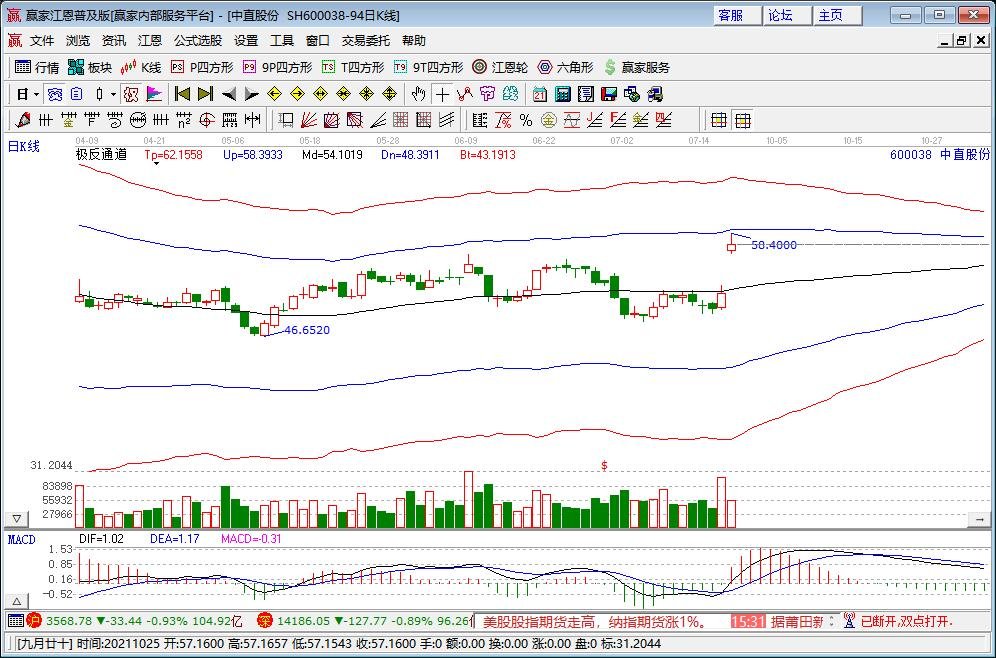Select the 金 golden ratio circle tool
The height and width of the screenshot is (658, 996).
[549, 119]
